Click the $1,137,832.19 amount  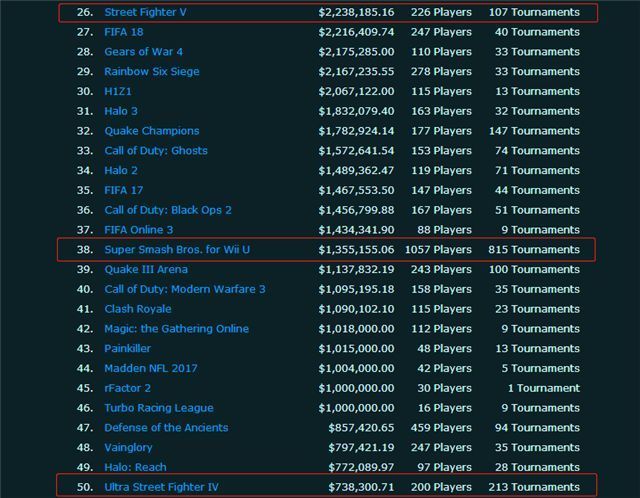point(356,269)
